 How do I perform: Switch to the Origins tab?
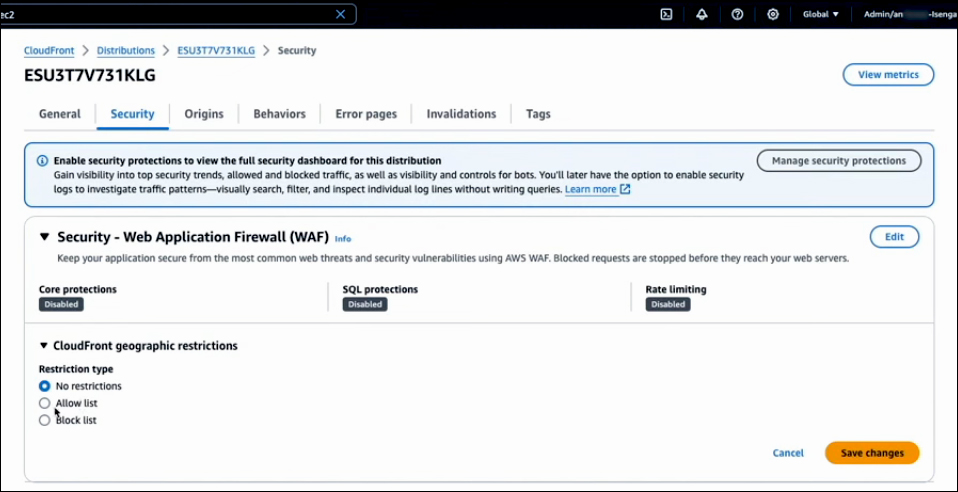point(204,114)
